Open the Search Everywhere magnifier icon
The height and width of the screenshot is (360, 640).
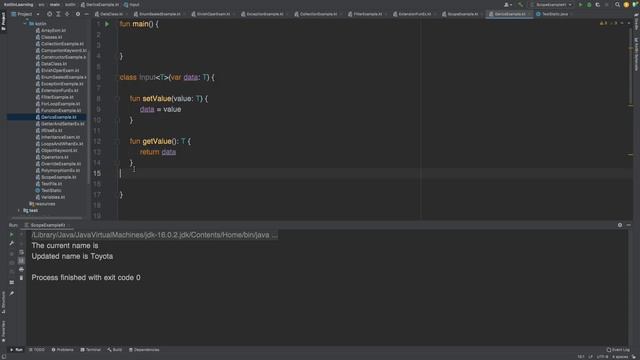[x=617, y=4]
